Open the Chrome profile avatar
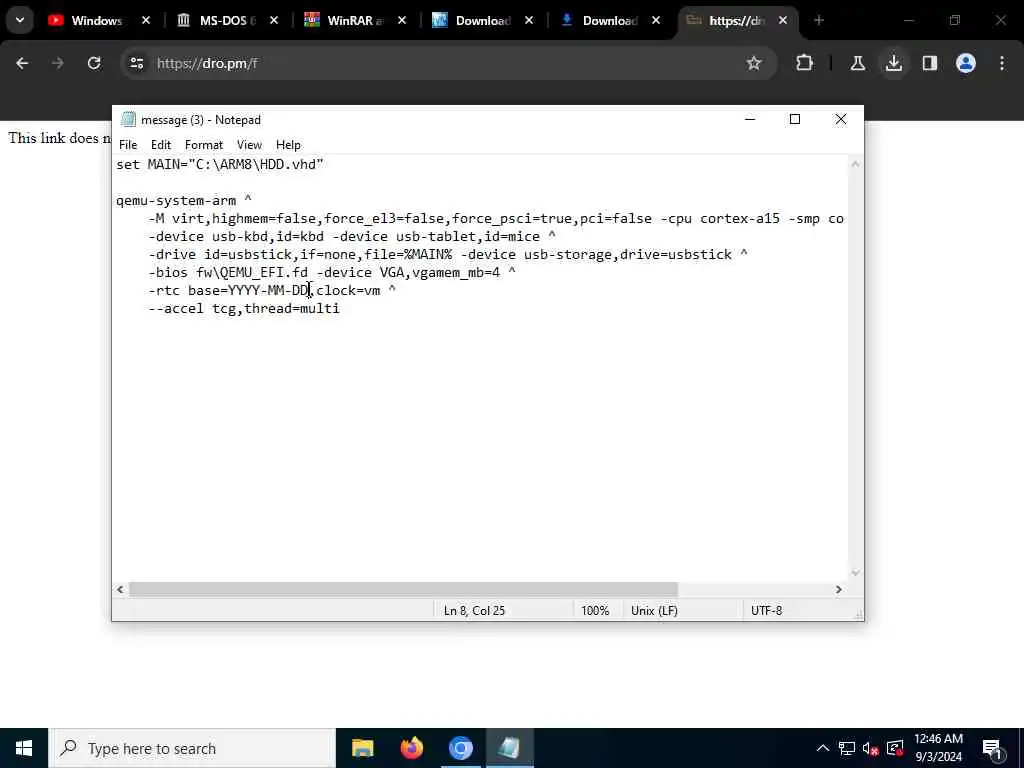Screen dimensions: 1024x768 pos(966,63)
